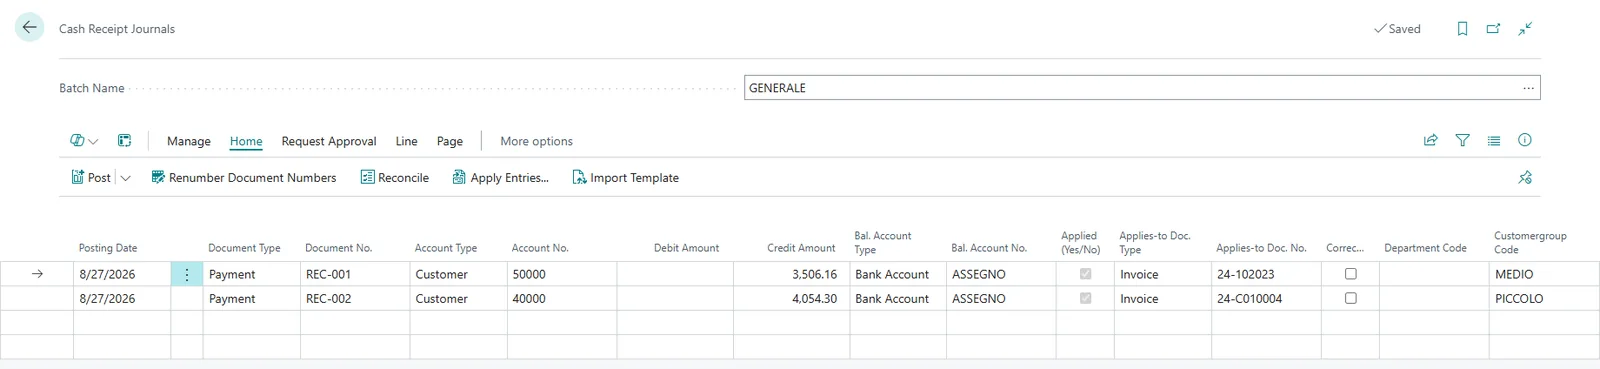Open the Manage menu
The width and height of the screenshot is (1600, 369).
coord(189,141)
